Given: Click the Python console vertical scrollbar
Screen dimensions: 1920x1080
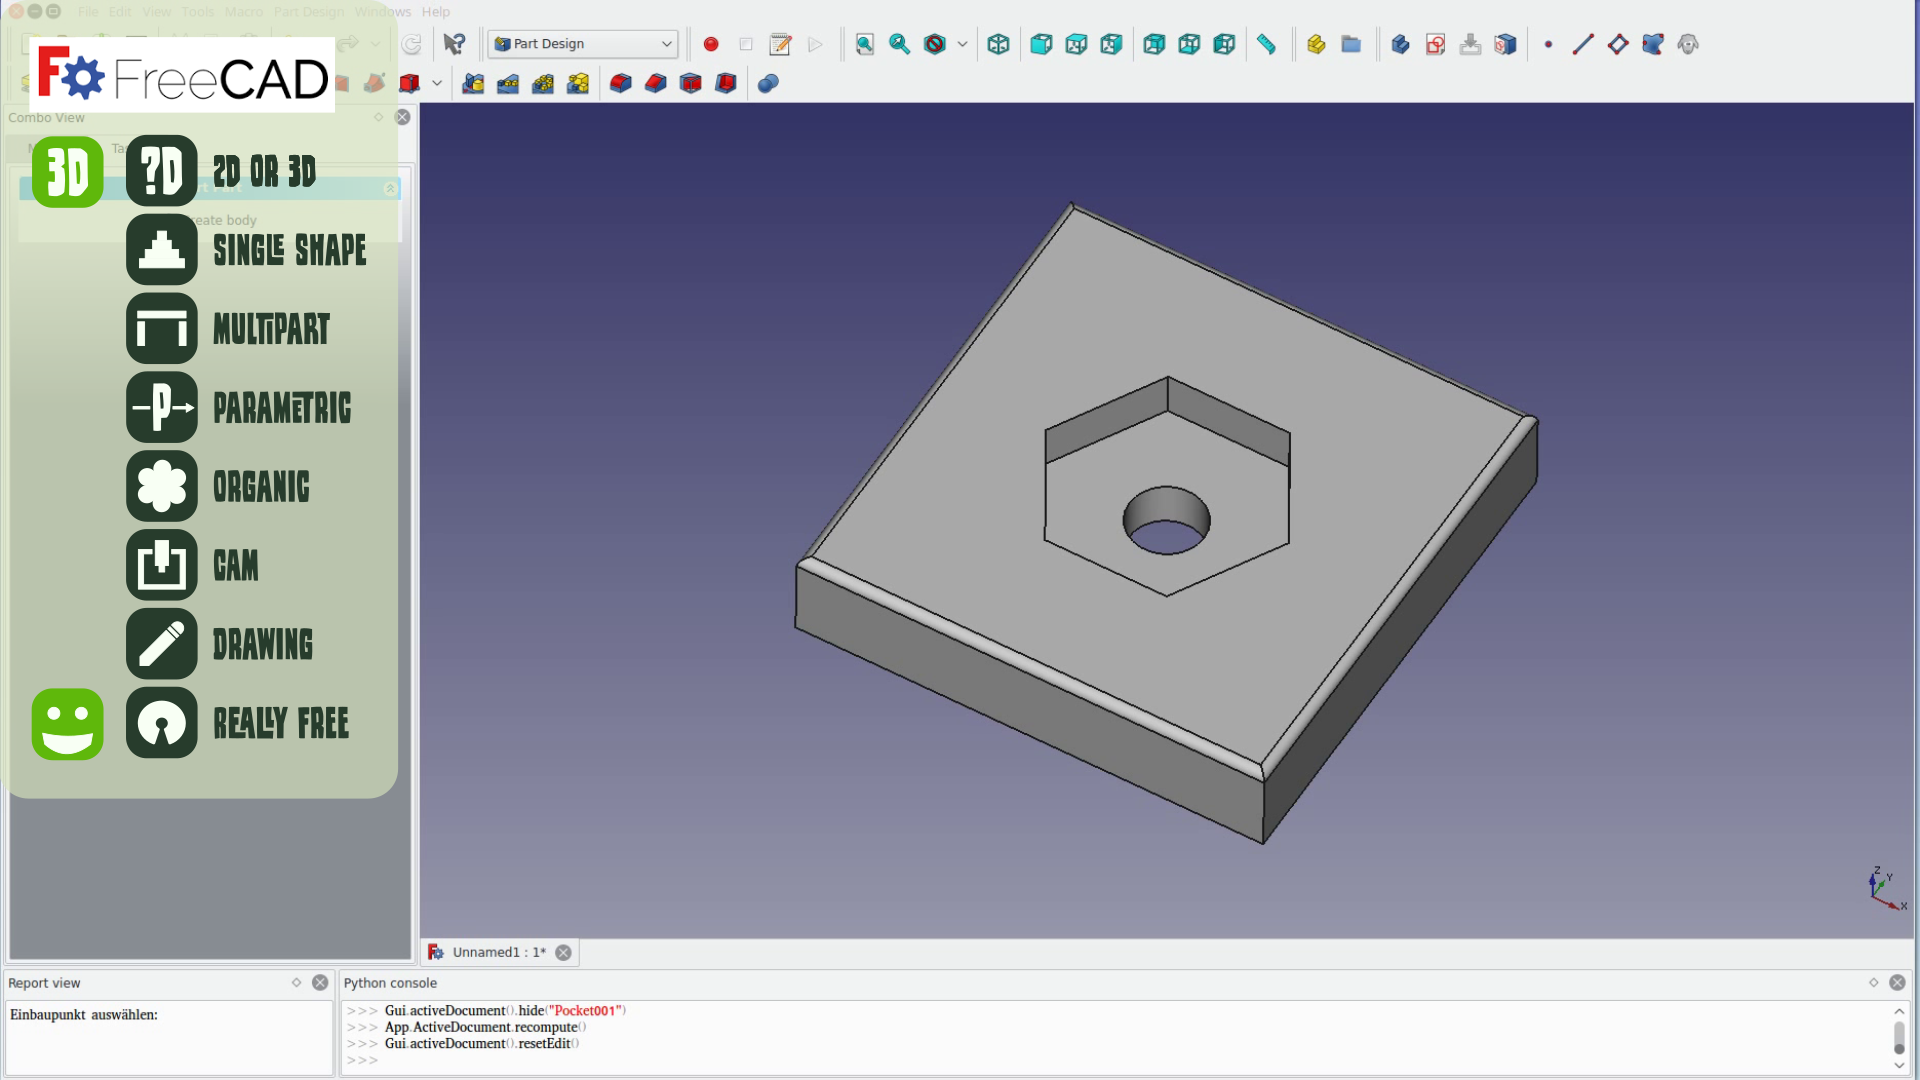Looking at the screenshot, I should (x=1899, y=1038).
